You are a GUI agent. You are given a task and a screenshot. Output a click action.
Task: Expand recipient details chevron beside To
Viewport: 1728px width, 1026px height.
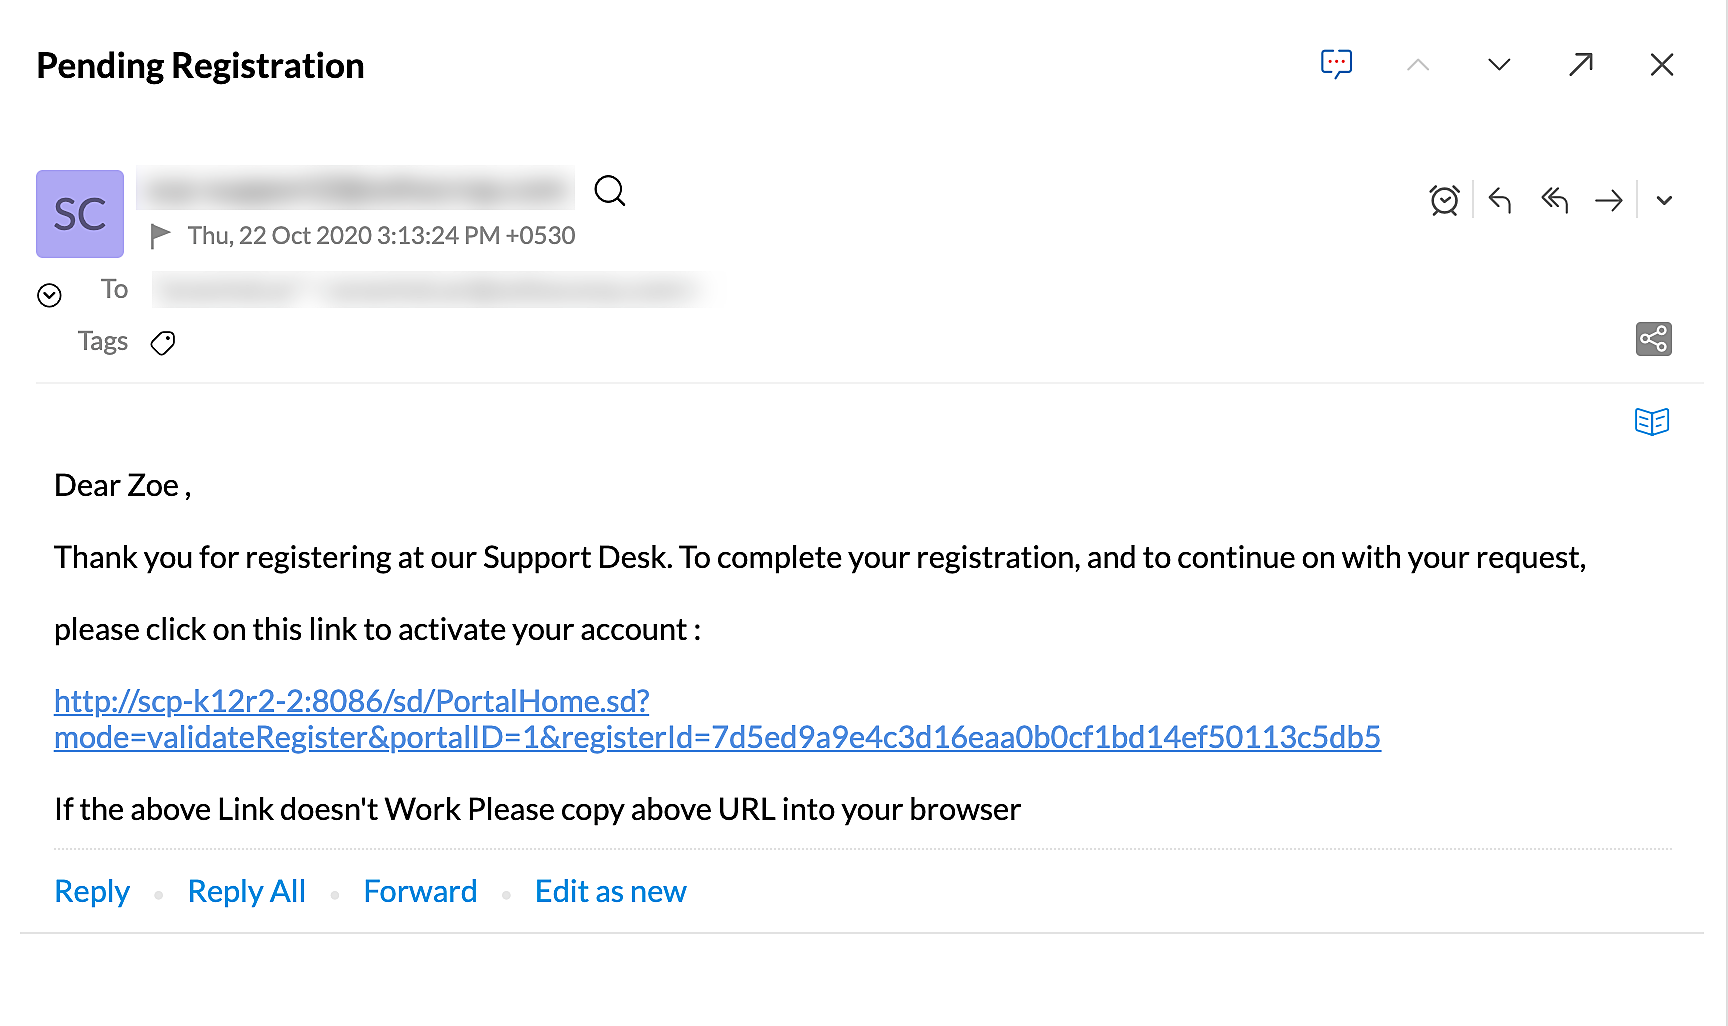tap(49, 295)
